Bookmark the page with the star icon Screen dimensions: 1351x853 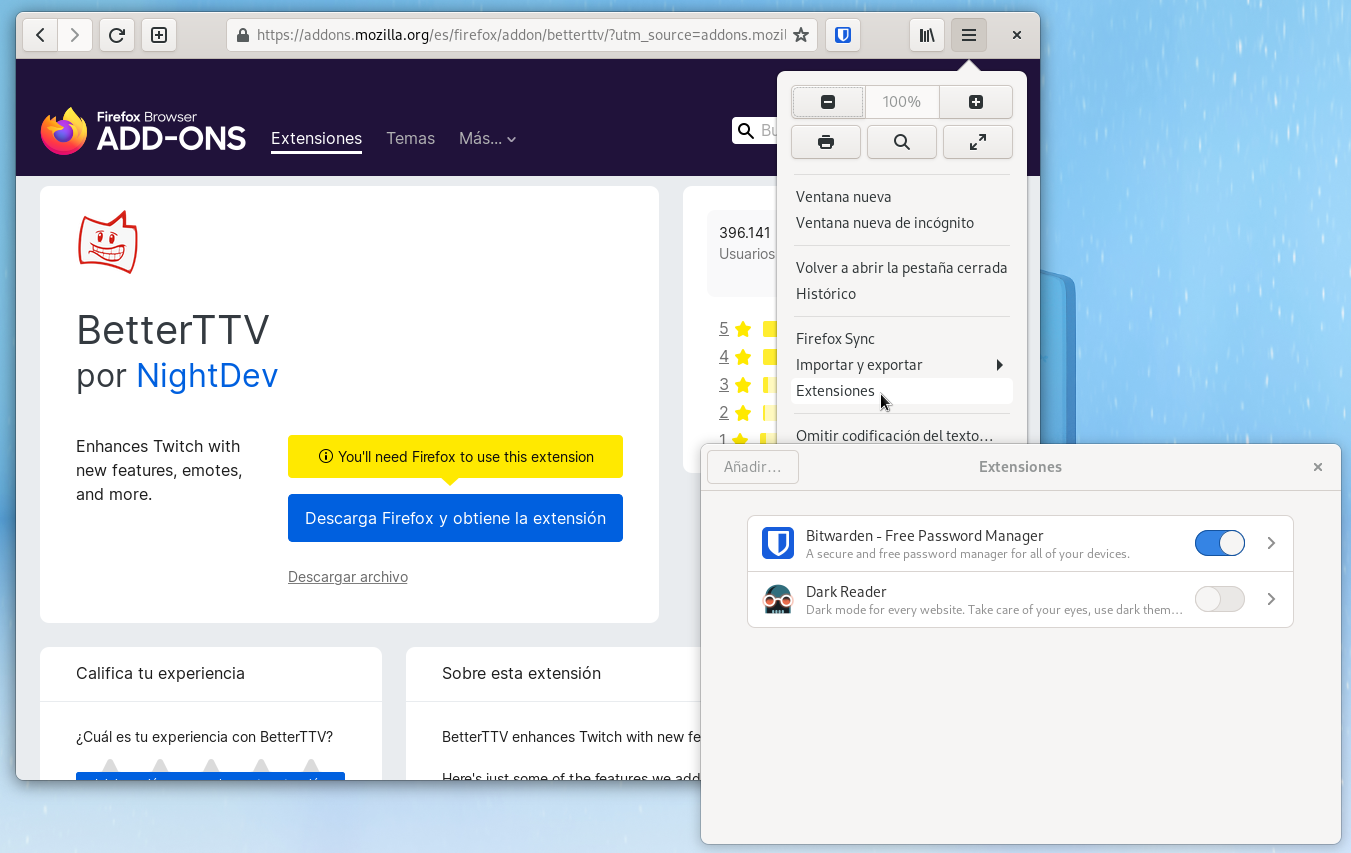[x=800, y=34]
